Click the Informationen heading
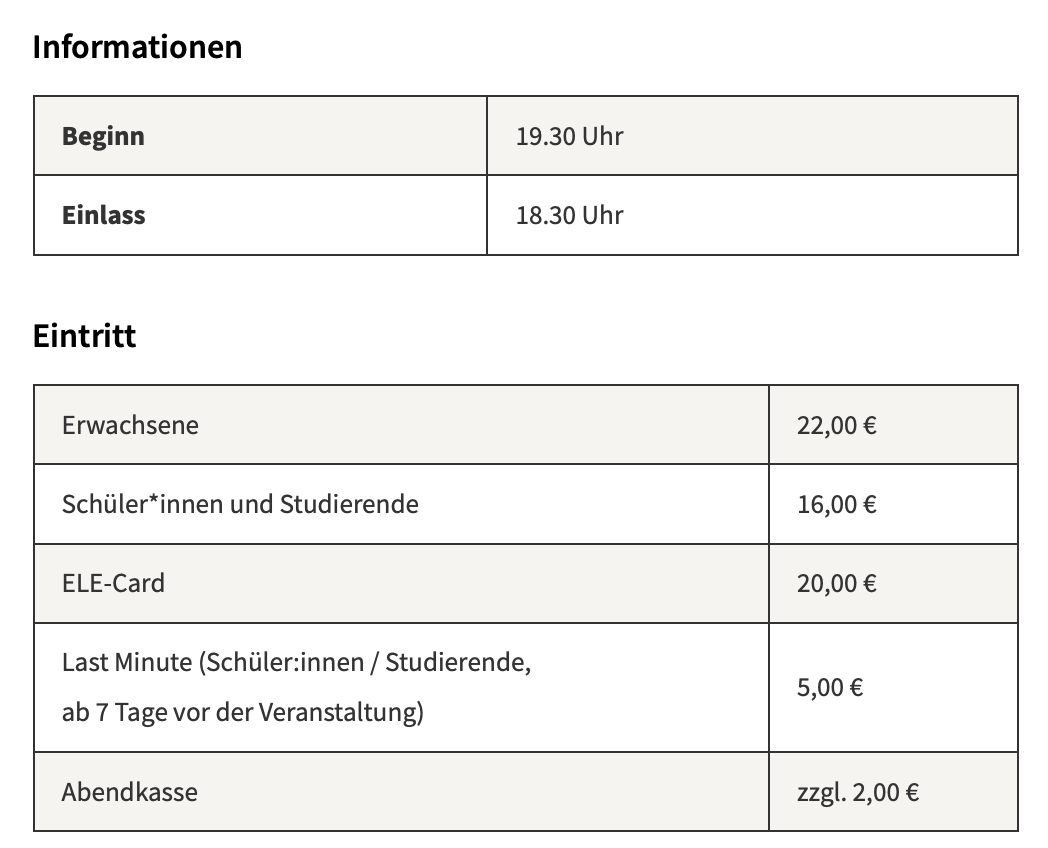Screen dimensions: 1048x848 click(x=137, y=47)
